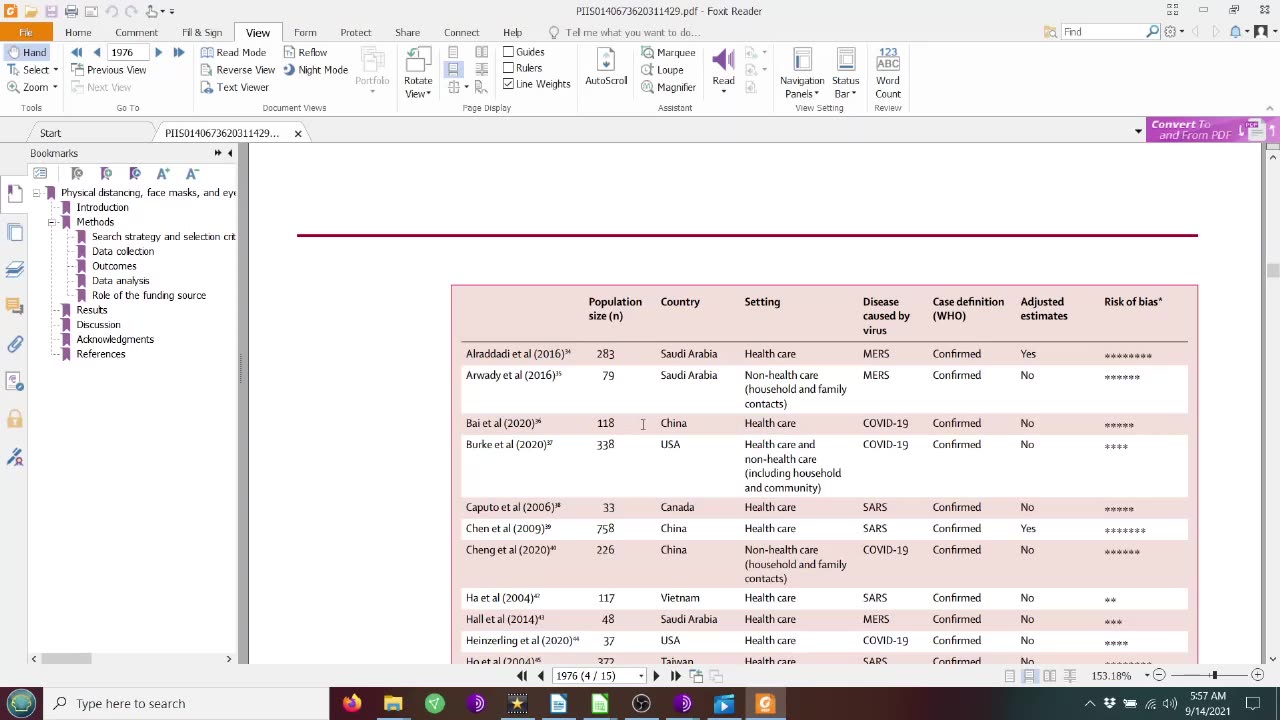Jump to Introduction bookmark
This screenshot has width=1280, height=720.
click(102, 207)
